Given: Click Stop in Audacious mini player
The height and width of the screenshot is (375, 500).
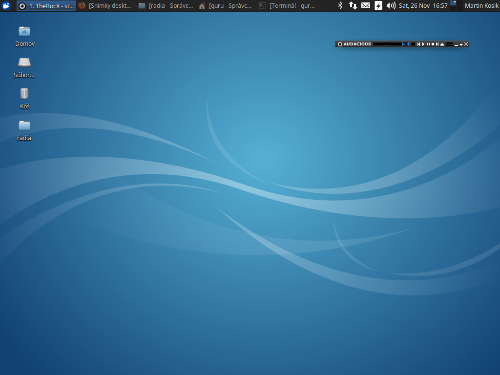Looking at the screenshot, I should click(433, 44).
